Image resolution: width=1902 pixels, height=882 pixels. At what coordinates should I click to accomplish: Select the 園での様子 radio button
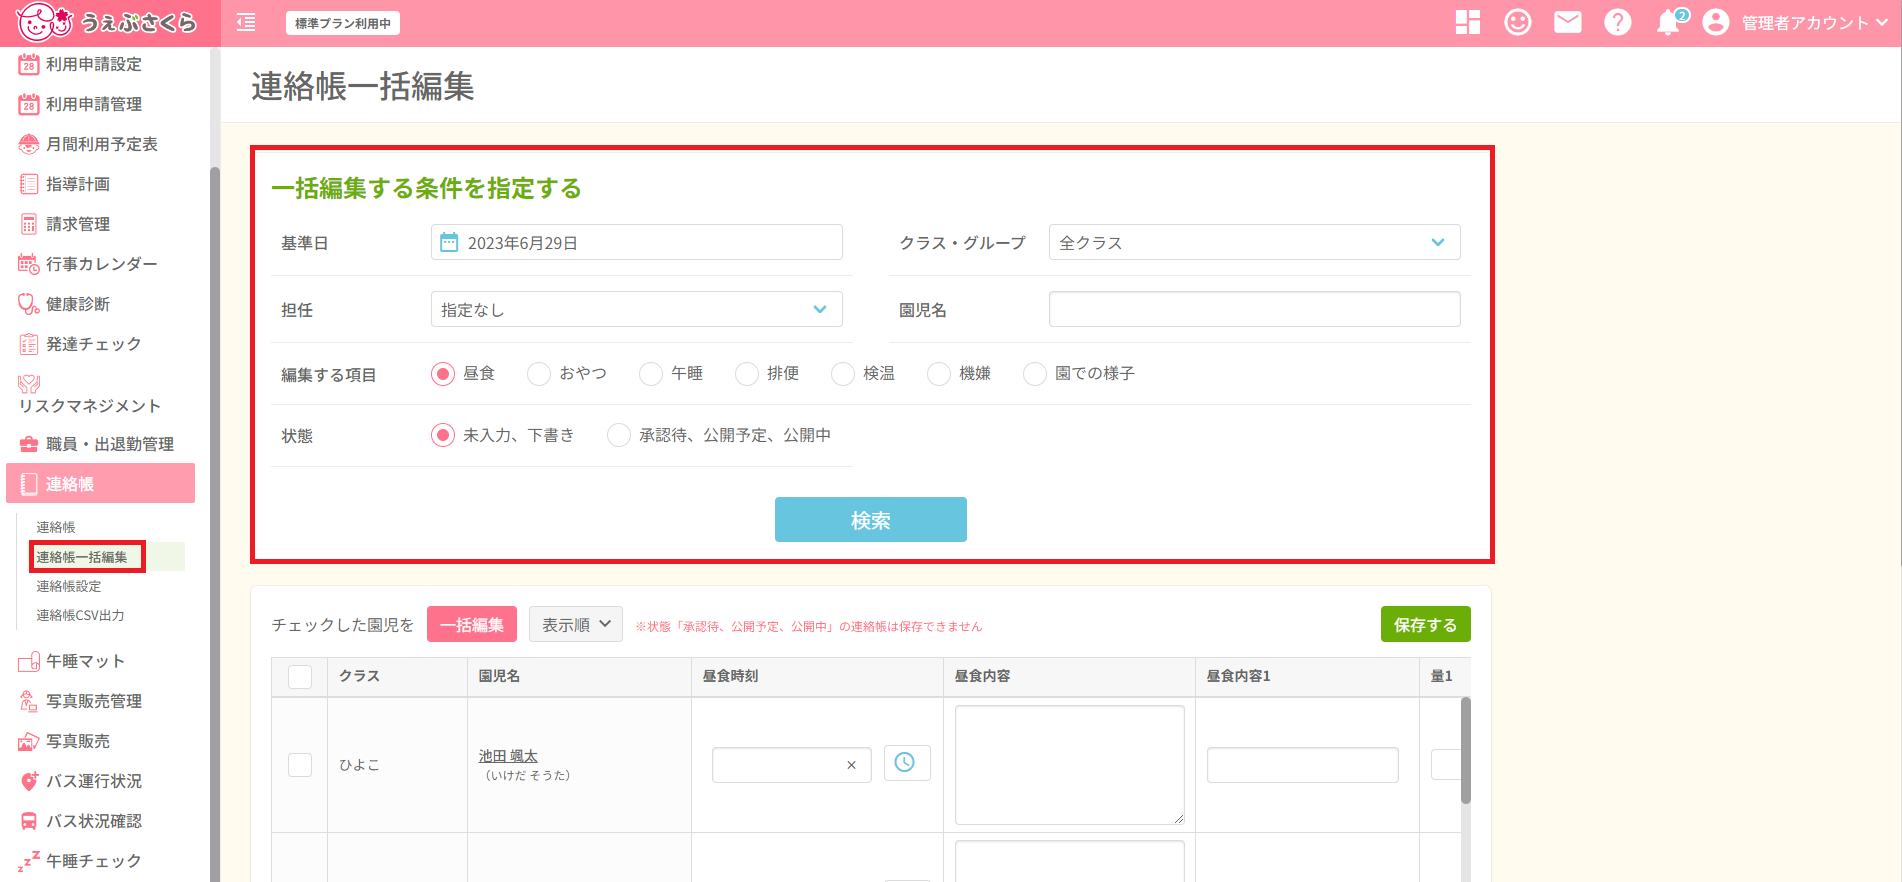[x=1035, y=374]
